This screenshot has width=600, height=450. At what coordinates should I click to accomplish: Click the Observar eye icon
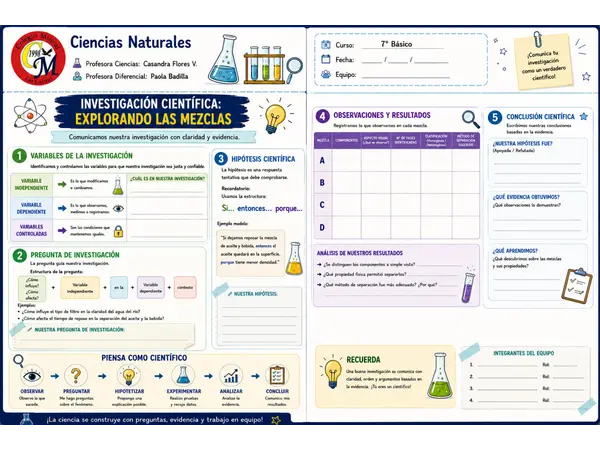pos(32,376)
